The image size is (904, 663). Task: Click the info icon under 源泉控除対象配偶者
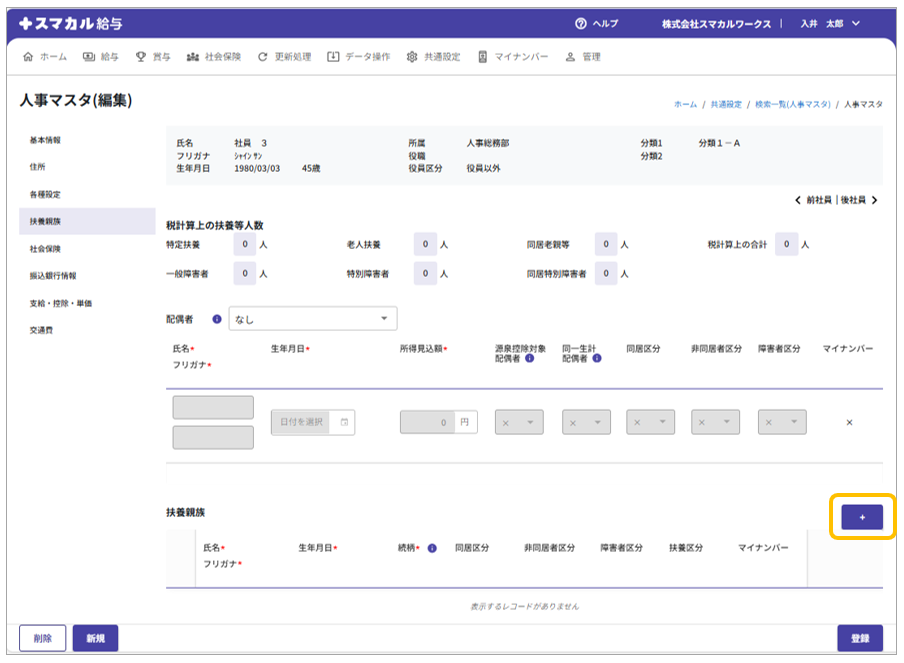pos(529,358)
